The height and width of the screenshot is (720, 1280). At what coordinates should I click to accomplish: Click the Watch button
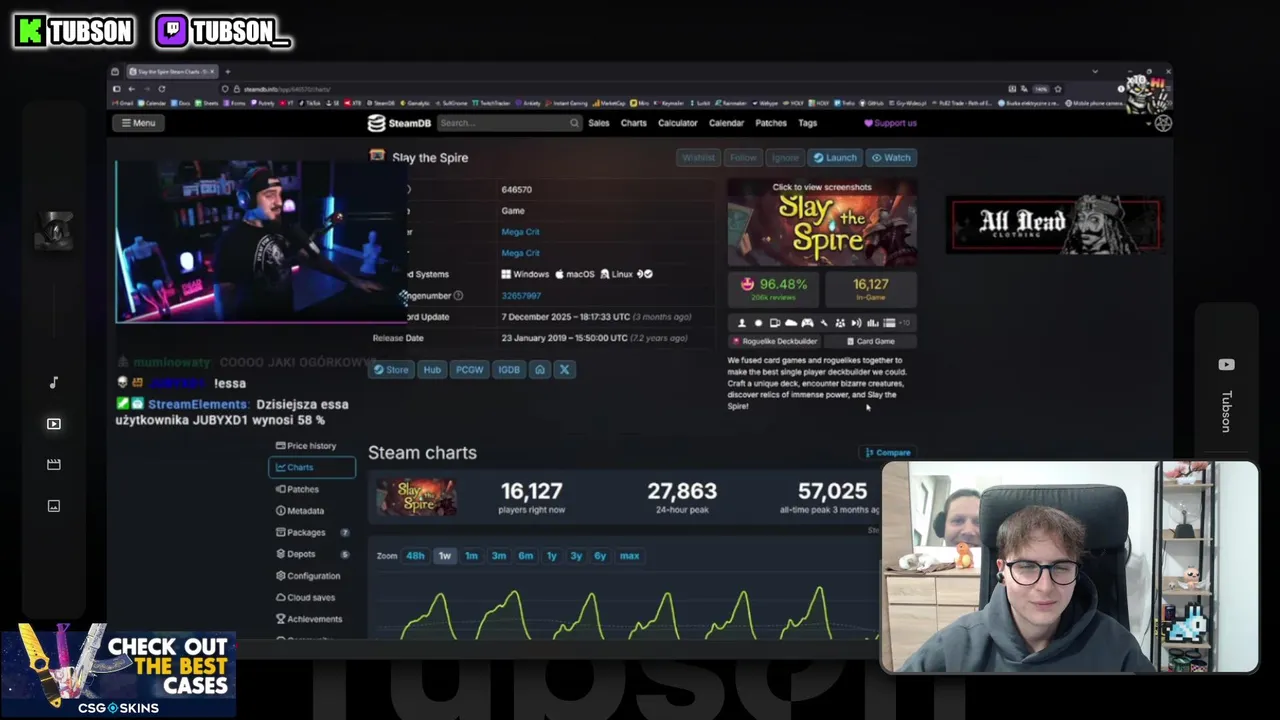pyautogui.click(x=891, y=157)
